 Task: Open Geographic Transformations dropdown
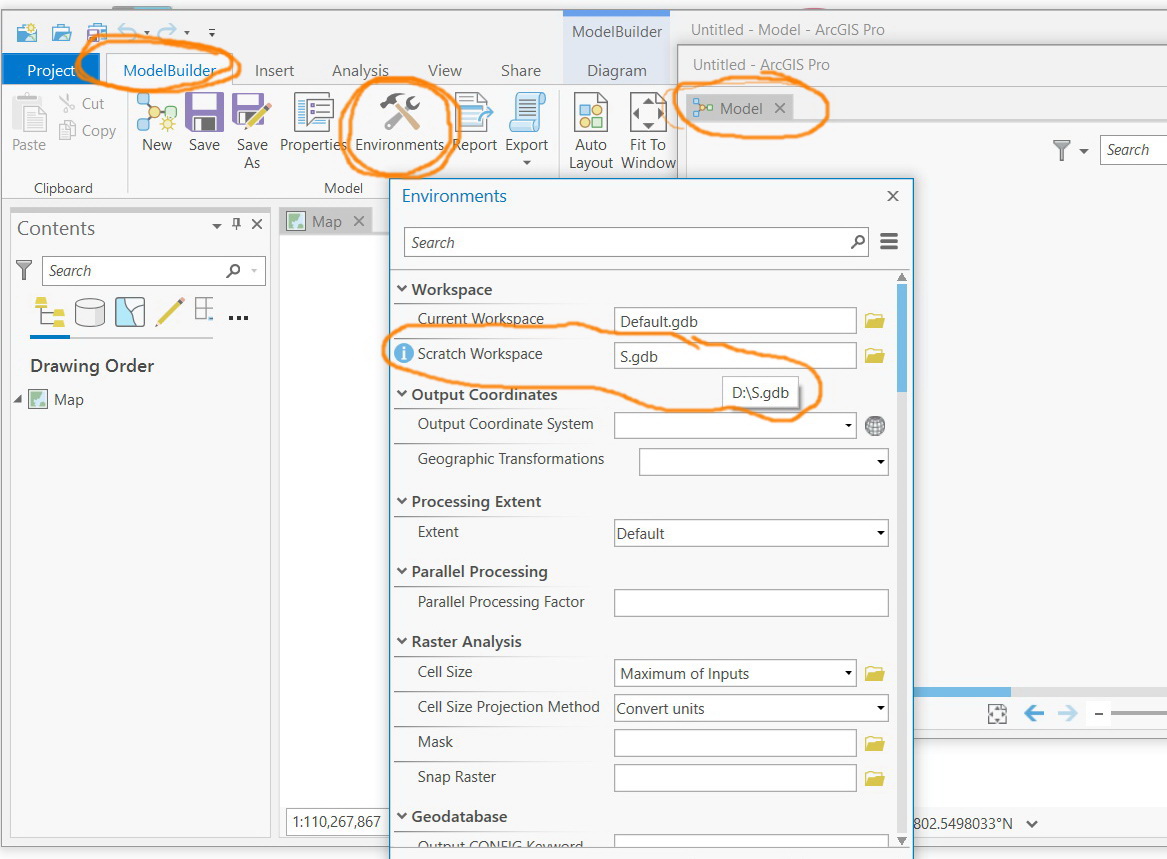tap(880, 462)
